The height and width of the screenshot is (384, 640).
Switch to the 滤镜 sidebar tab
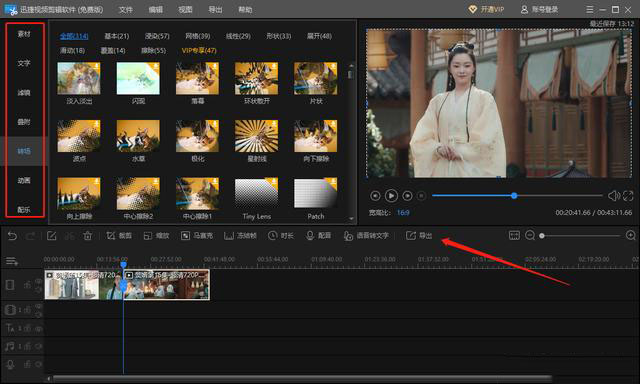[24, 93]
